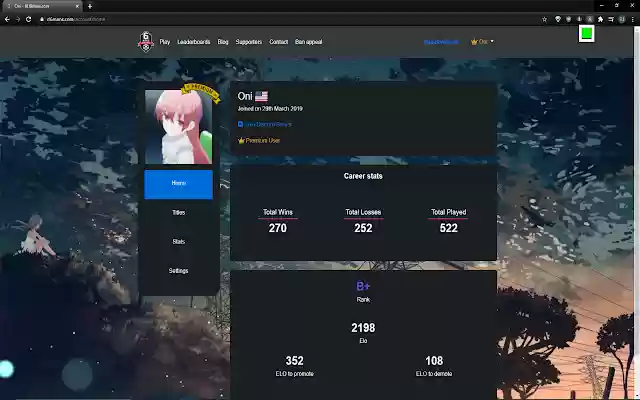The image size is (640, 400).
Task: Open the Settings sidebar tab
Action: click(178, 271)
